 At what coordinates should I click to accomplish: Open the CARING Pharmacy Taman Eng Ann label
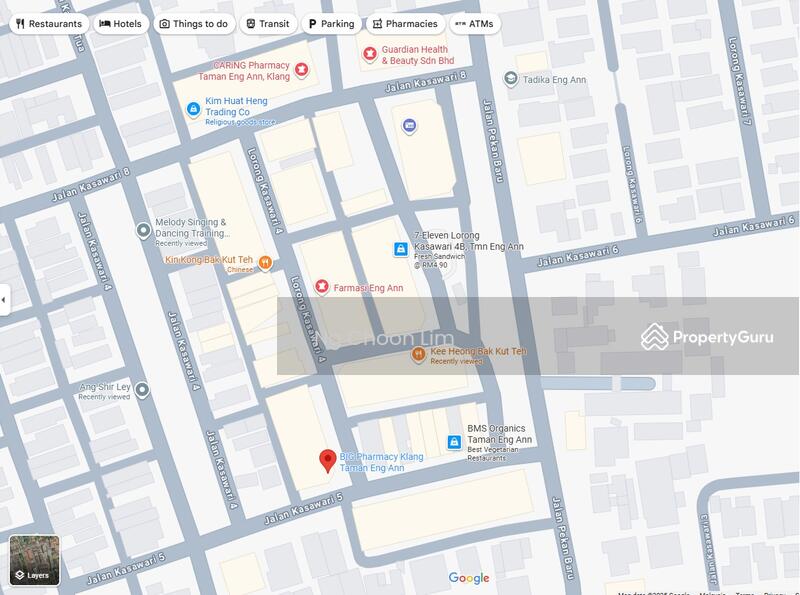(x=244, y=71)
